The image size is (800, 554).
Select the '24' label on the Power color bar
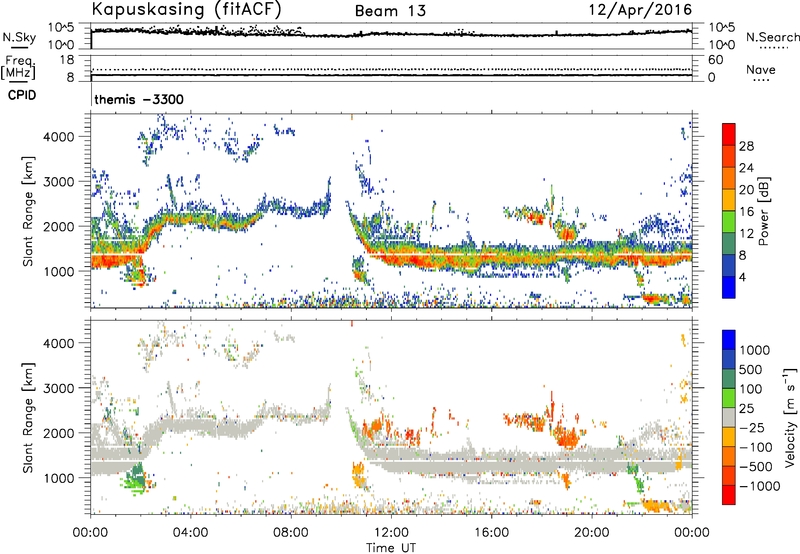(746, 168)
